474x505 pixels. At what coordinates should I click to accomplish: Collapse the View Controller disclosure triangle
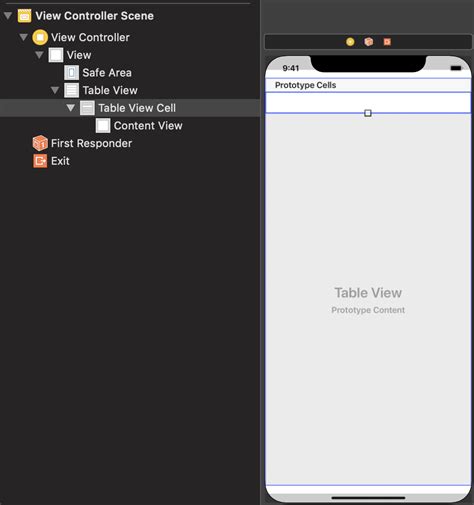[x=23, y=37]
